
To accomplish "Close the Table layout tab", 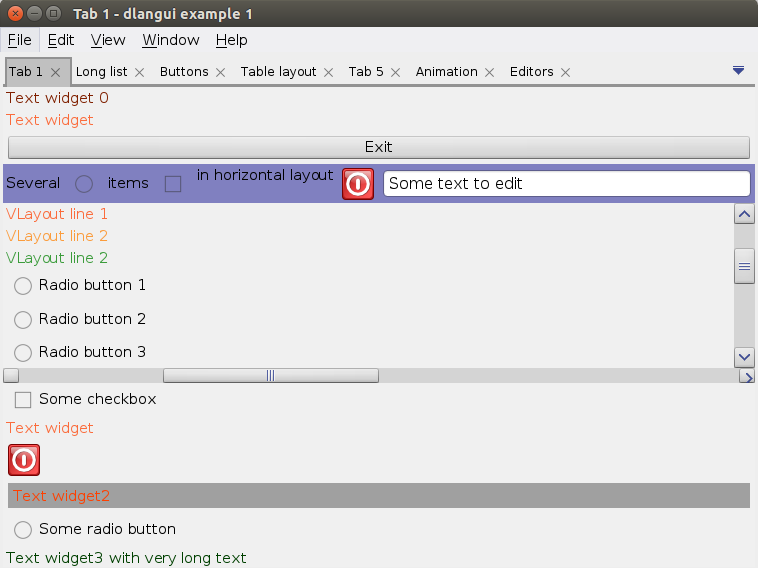I will point(328,72).
